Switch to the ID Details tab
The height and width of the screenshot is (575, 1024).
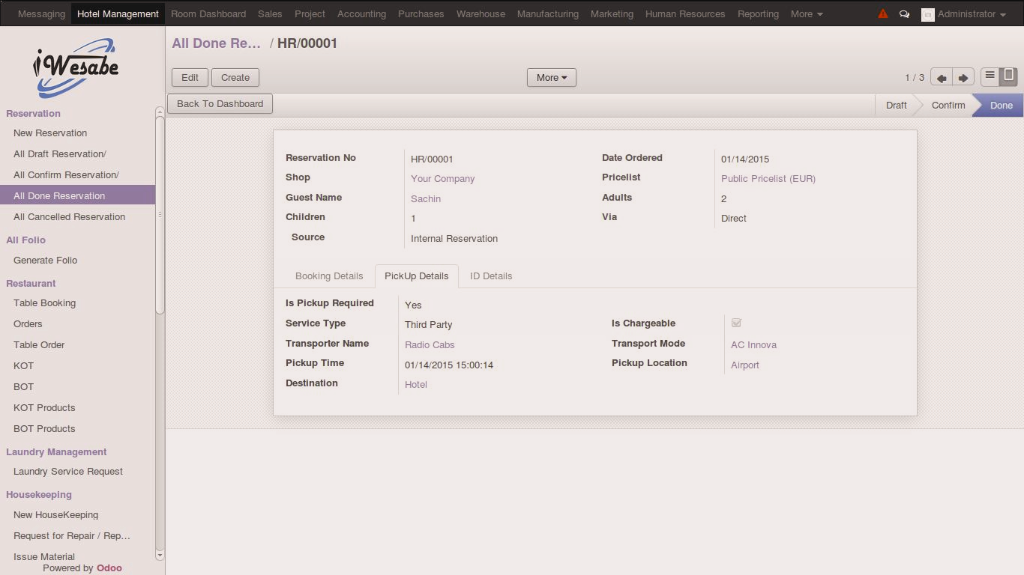point(491,276)
